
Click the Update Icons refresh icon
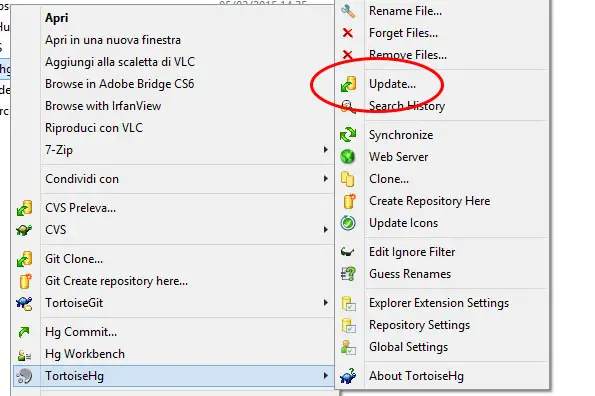[x=348, y=223]
